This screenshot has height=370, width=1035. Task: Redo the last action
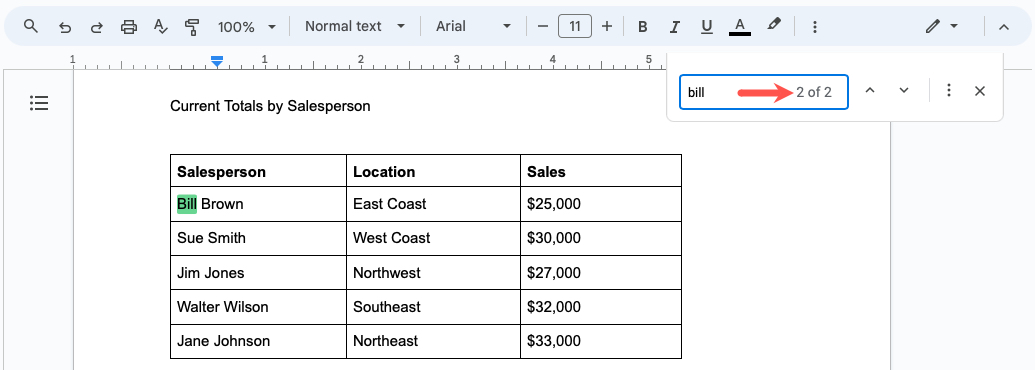96,27
